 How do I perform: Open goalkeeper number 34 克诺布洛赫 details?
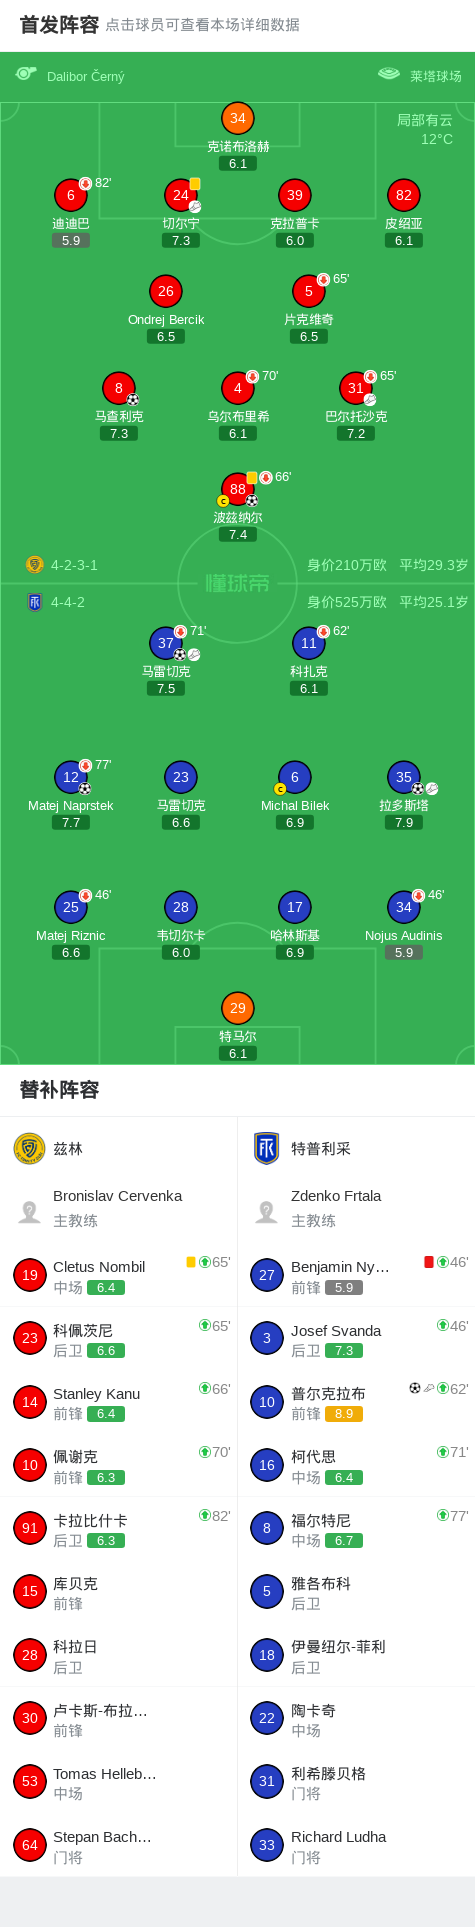pos(238,118)
